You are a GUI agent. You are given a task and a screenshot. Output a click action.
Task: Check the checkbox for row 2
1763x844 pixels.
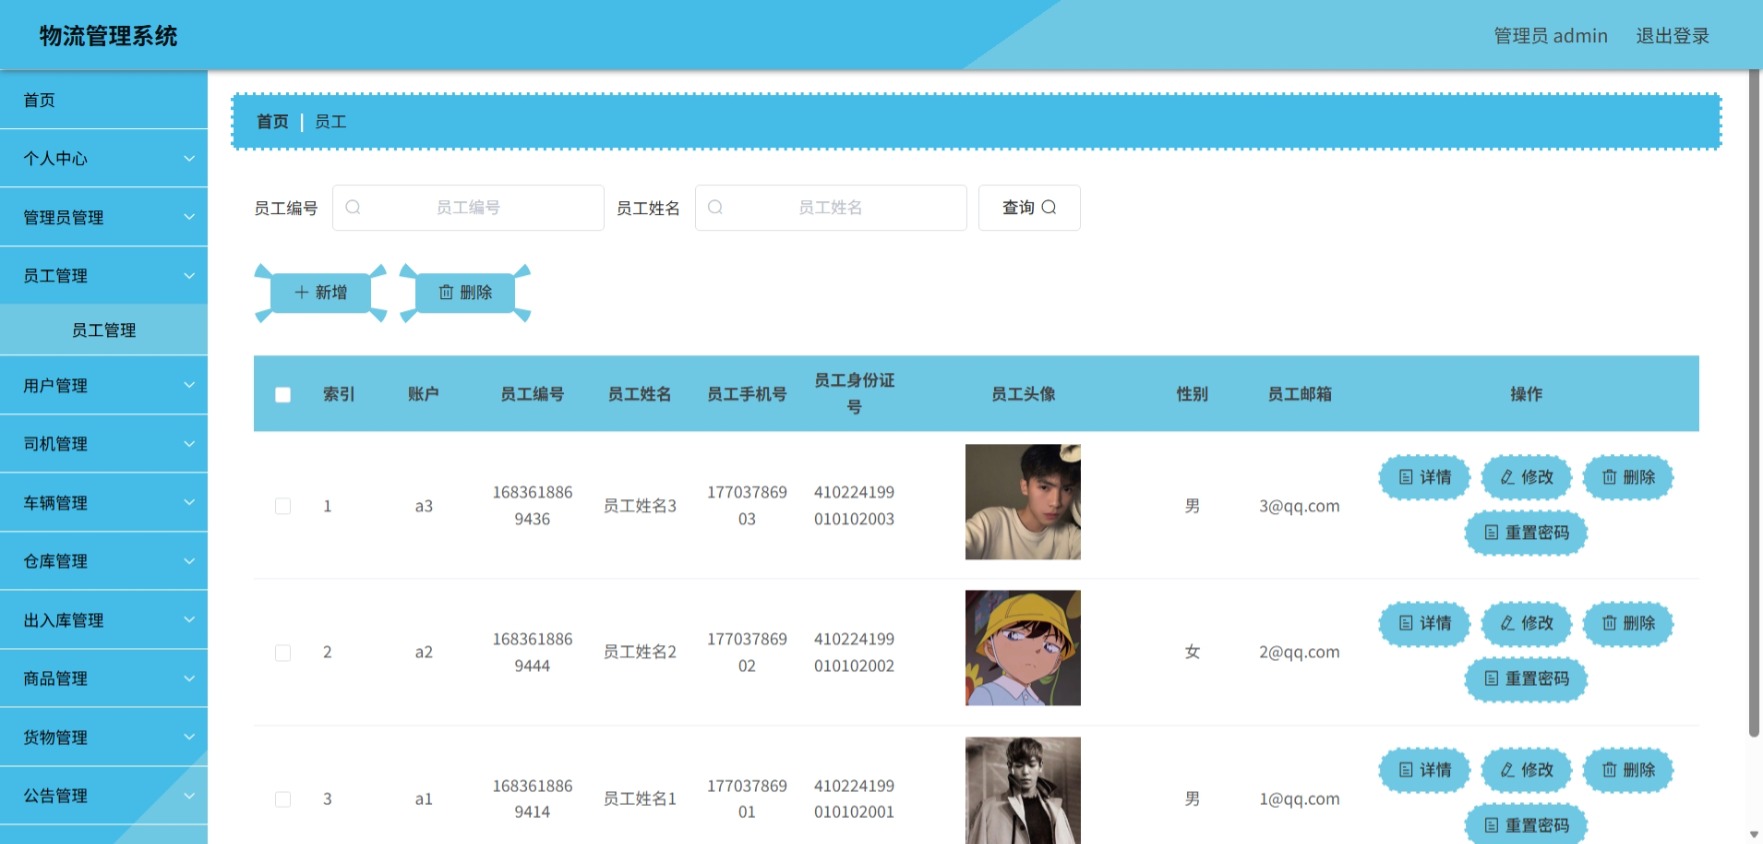pyautogui.click(x=283, y=652)
